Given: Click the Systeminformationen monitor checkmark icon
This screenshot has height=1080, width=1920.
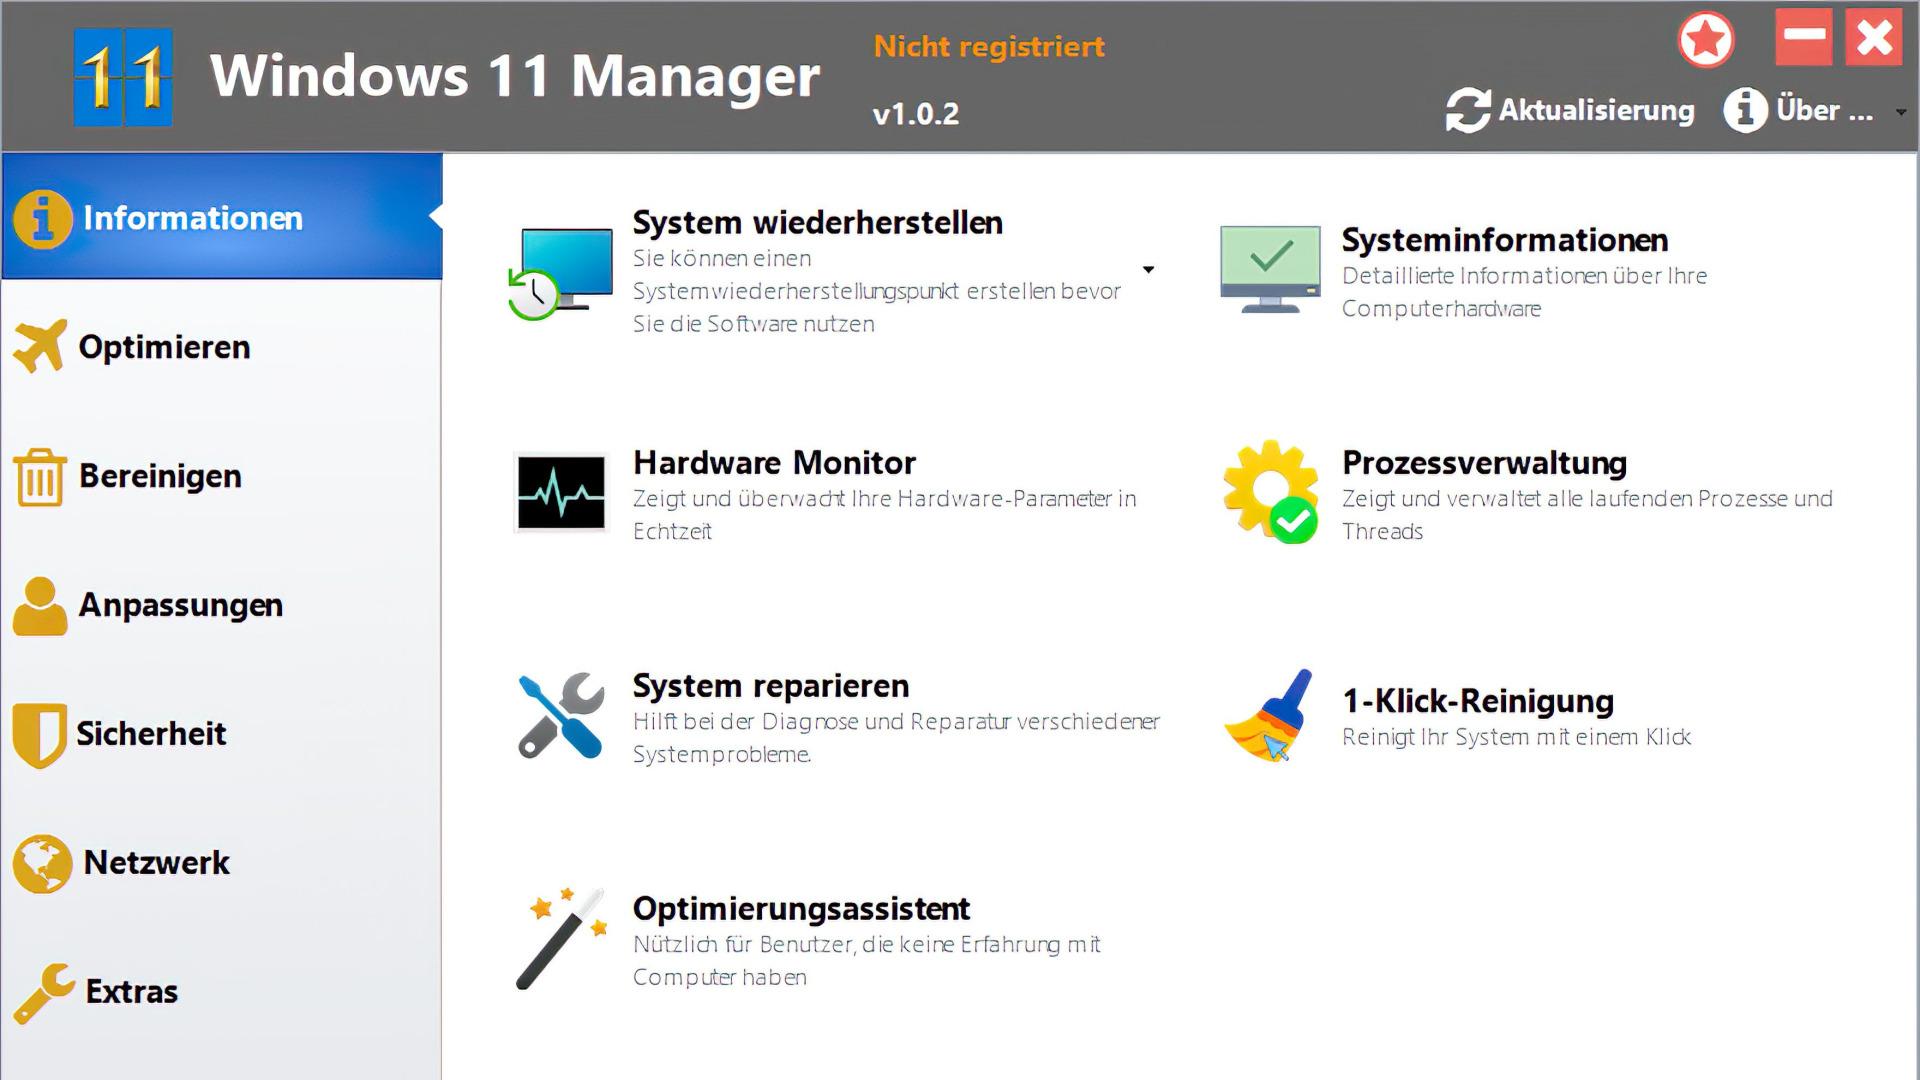Looking at the screenshot, I should [x=1270, y=270].
